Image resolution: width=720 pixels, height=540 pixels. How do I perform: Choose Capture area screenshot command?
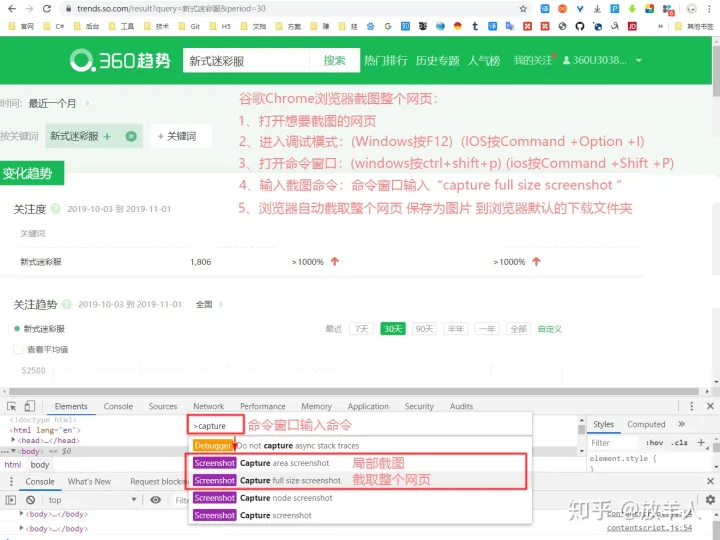tap(360, 463)
